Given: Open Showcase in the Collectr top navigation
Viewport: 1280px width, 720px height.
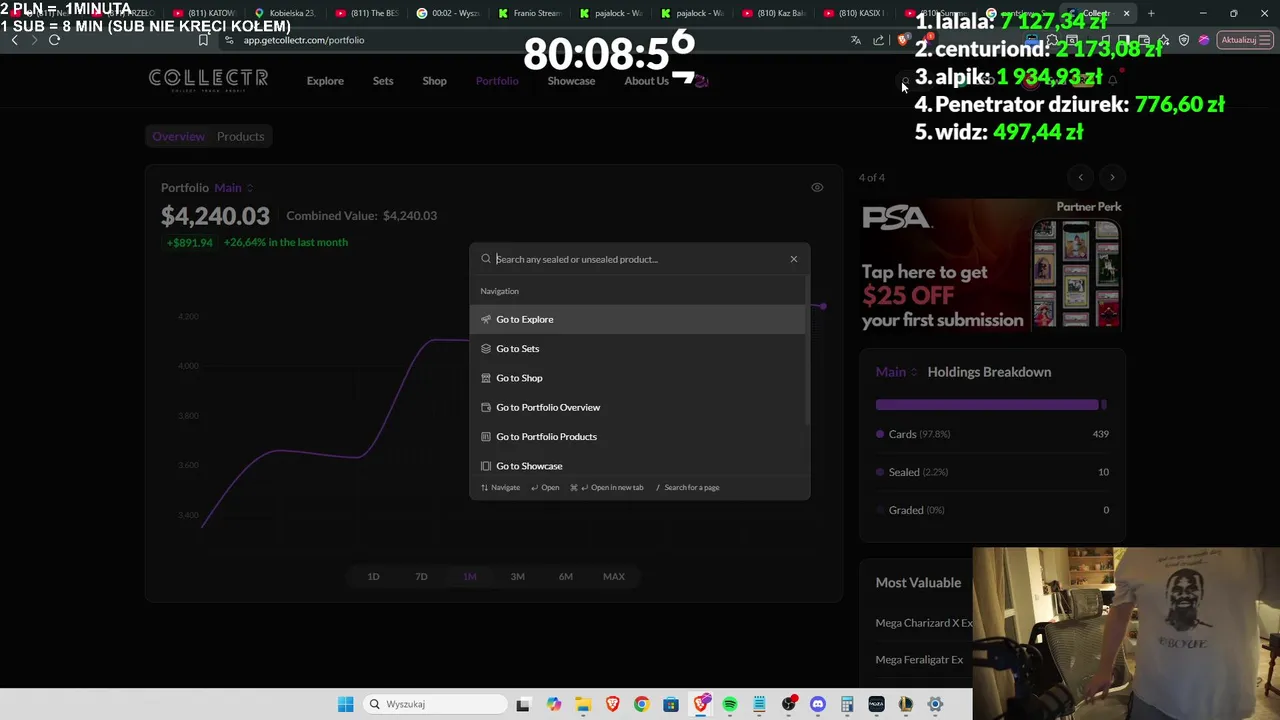Looking at the screenshot, I should point(571,81).
